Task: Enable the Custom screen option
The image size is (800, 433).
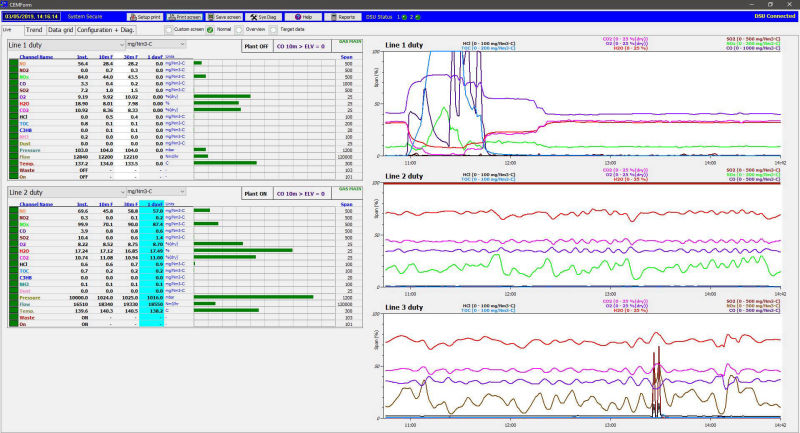Action: click(x=169, y=30)
